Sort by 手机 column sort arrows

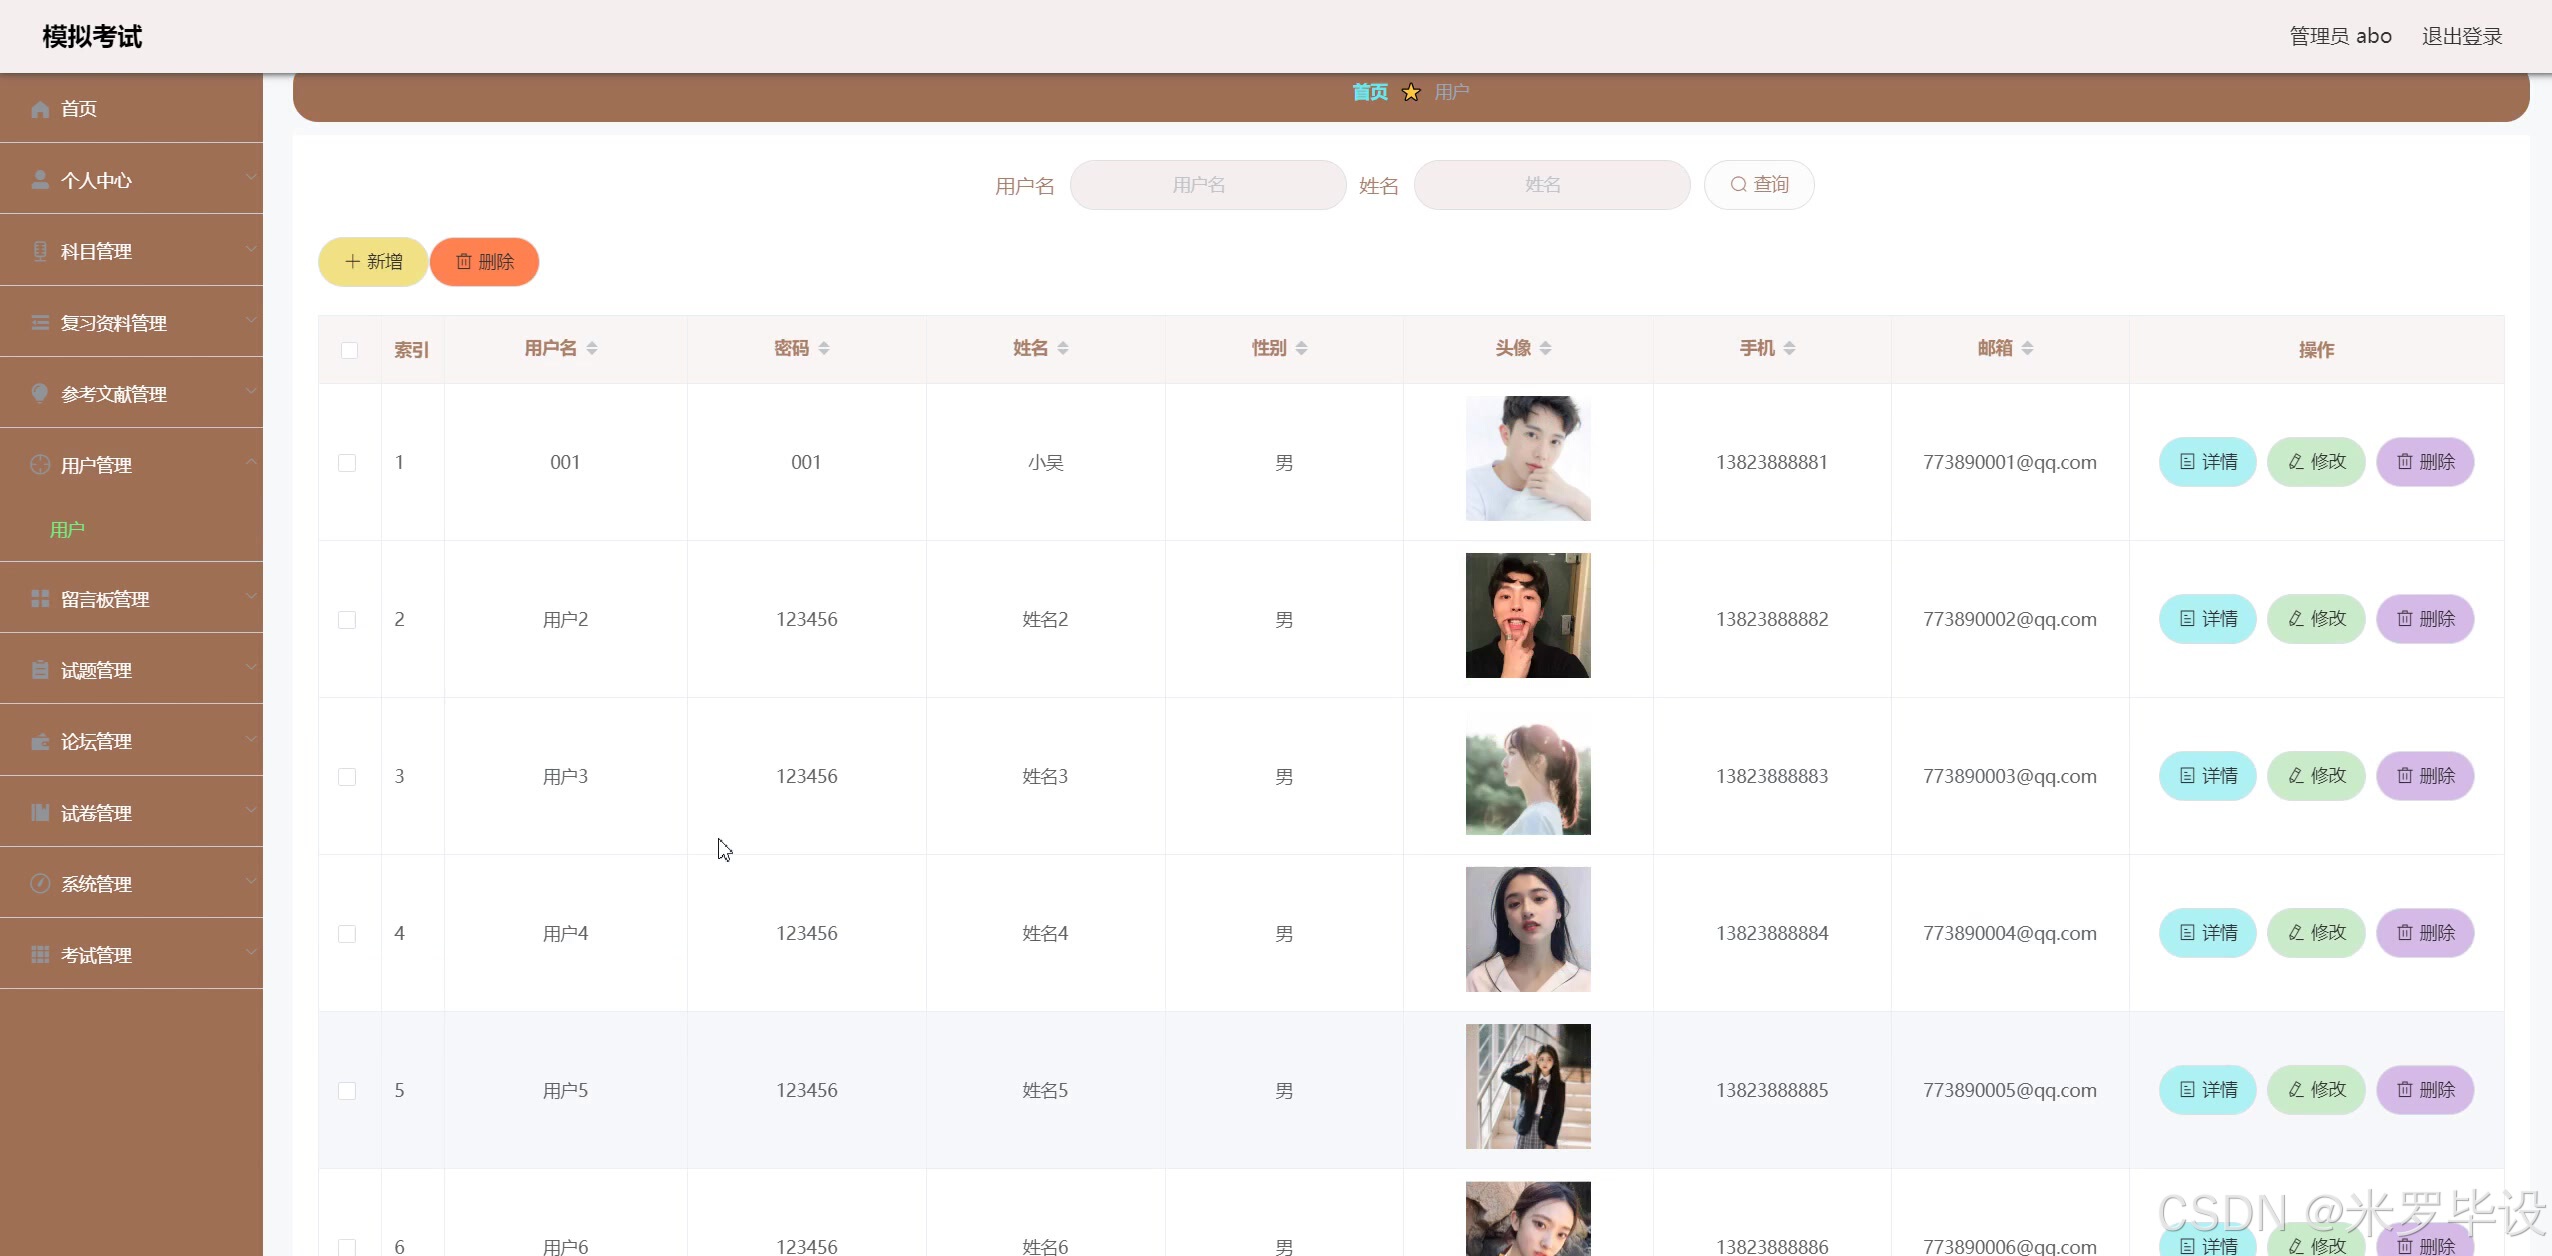1789,348
